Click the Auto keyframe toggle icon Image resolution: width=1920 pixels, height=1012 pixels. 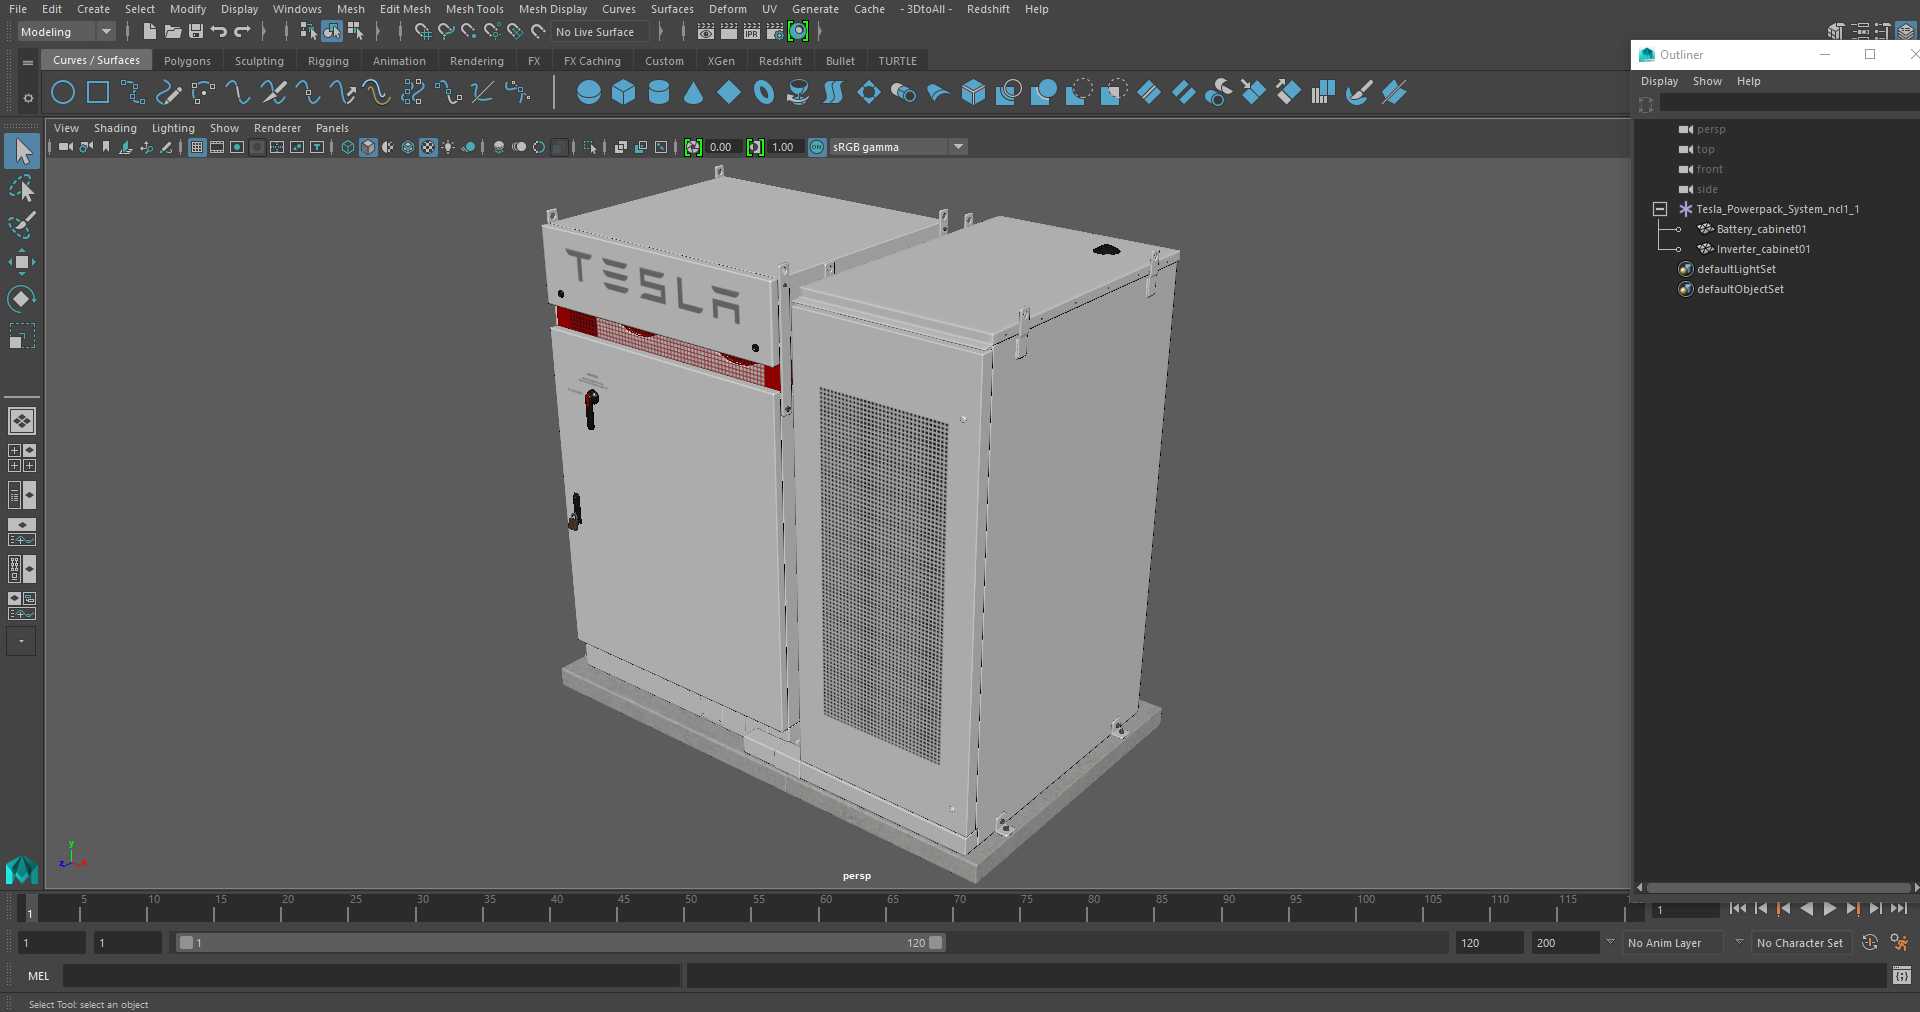(x=1870, y=942)
